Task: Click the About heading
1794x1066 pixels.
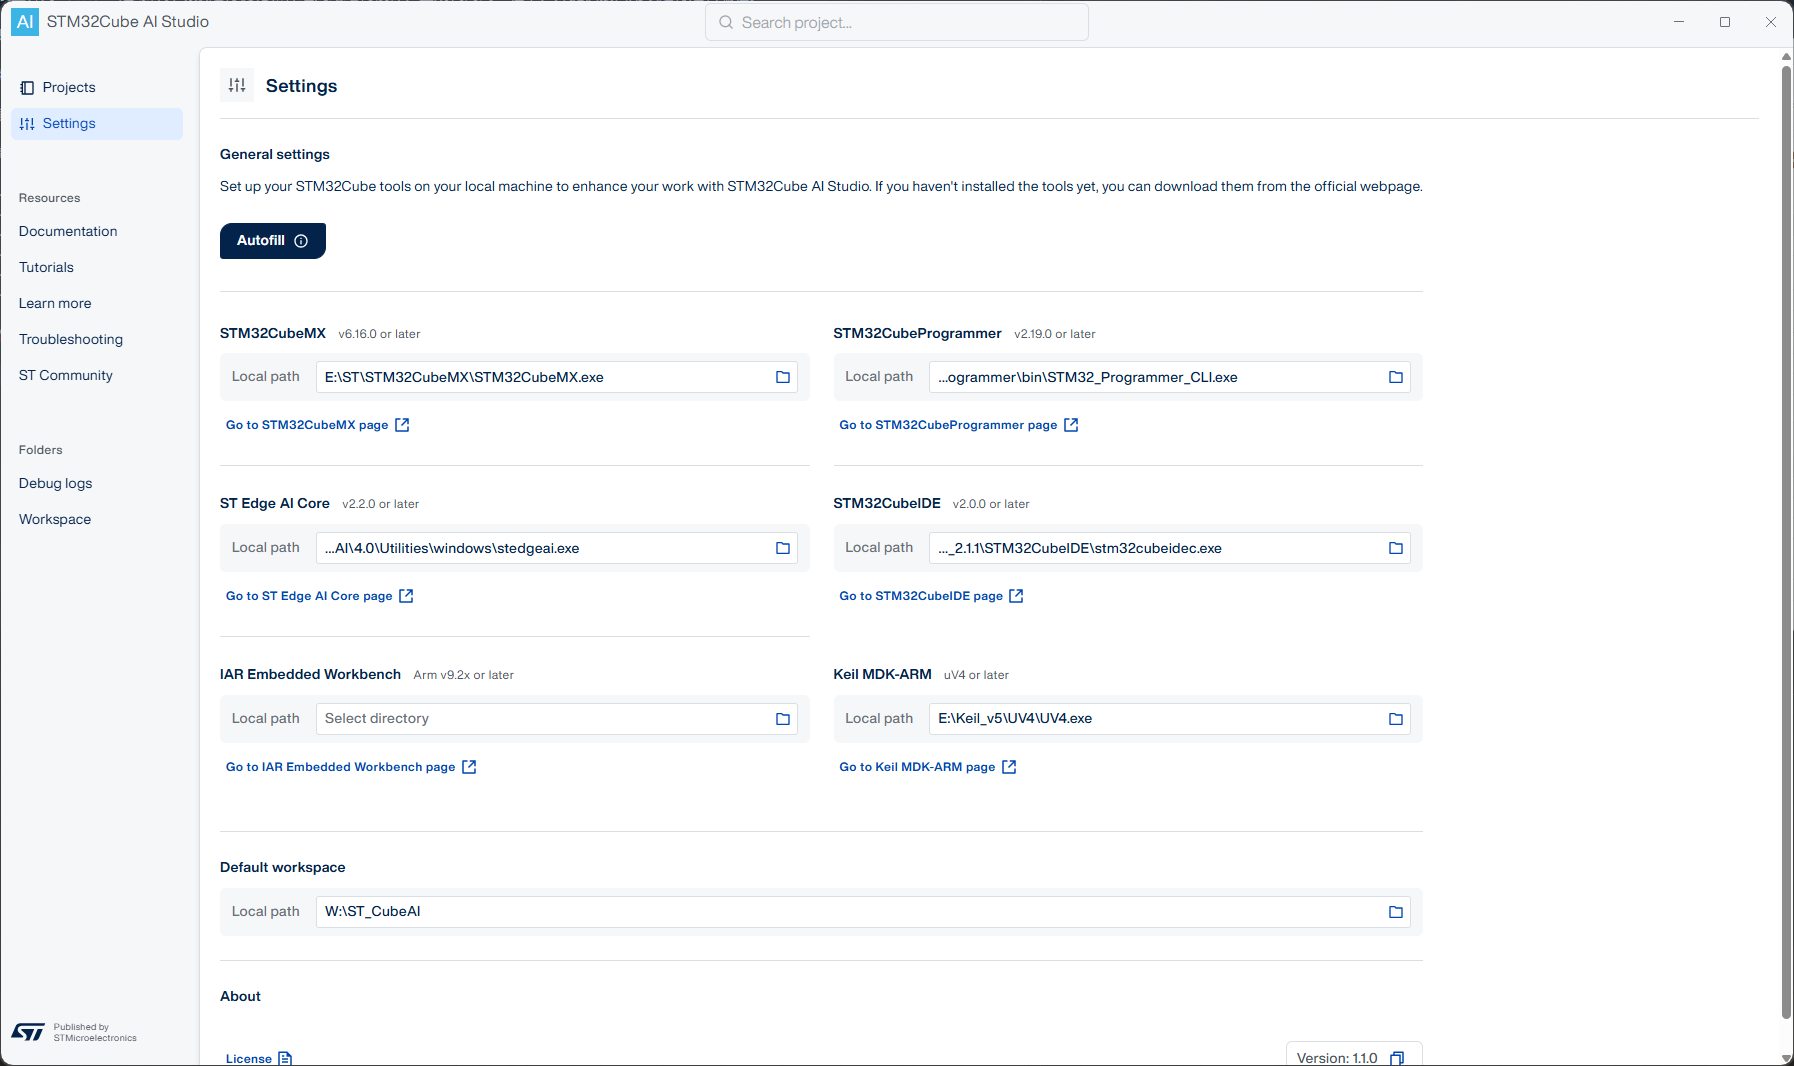Action: coord(240,997)
